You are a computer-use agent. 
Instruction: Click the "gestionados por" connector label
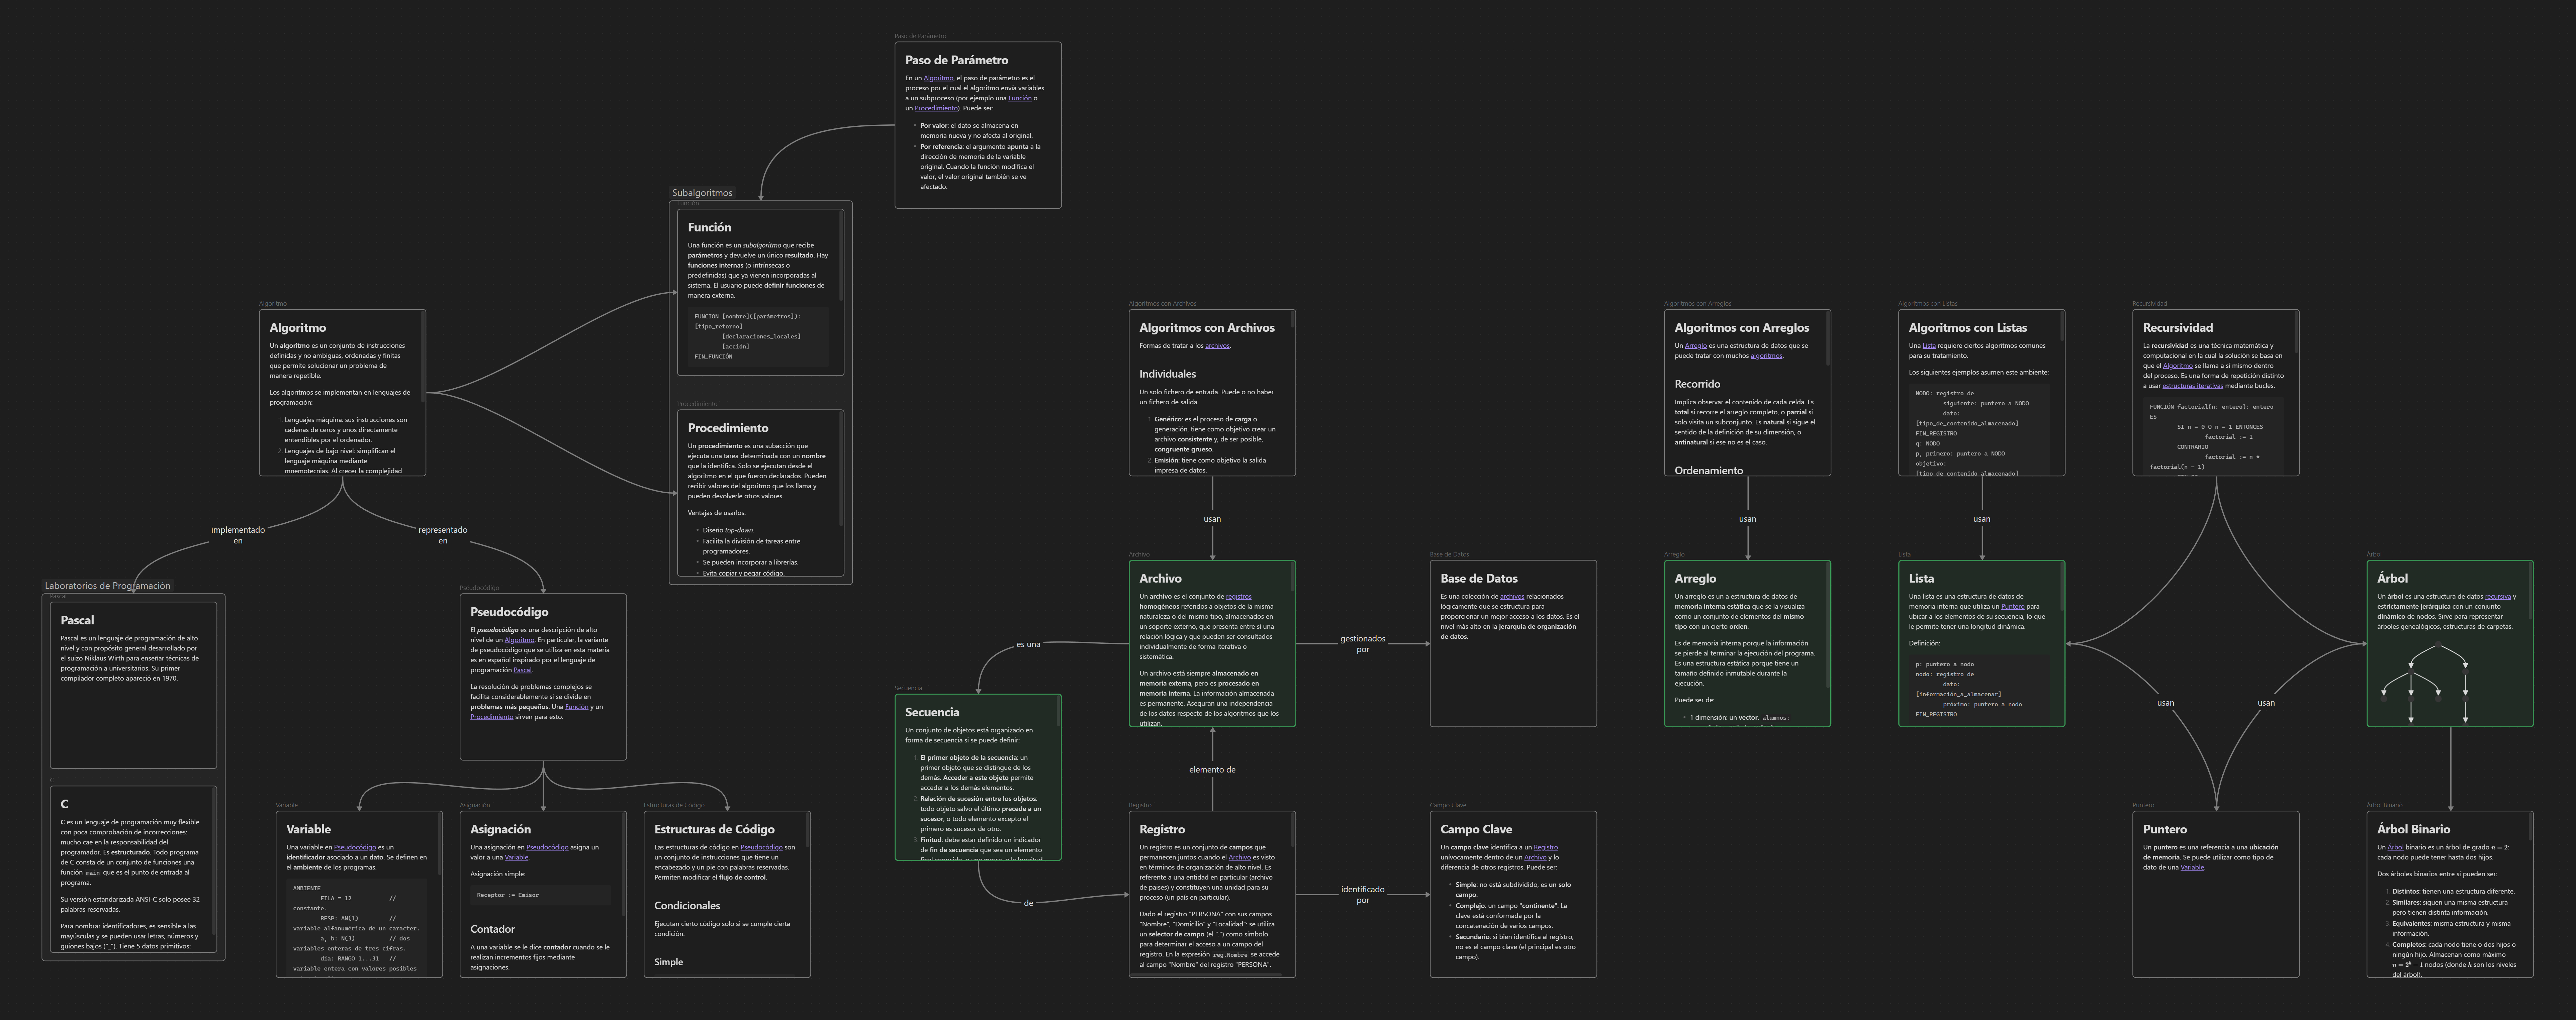click(1363, 644)
